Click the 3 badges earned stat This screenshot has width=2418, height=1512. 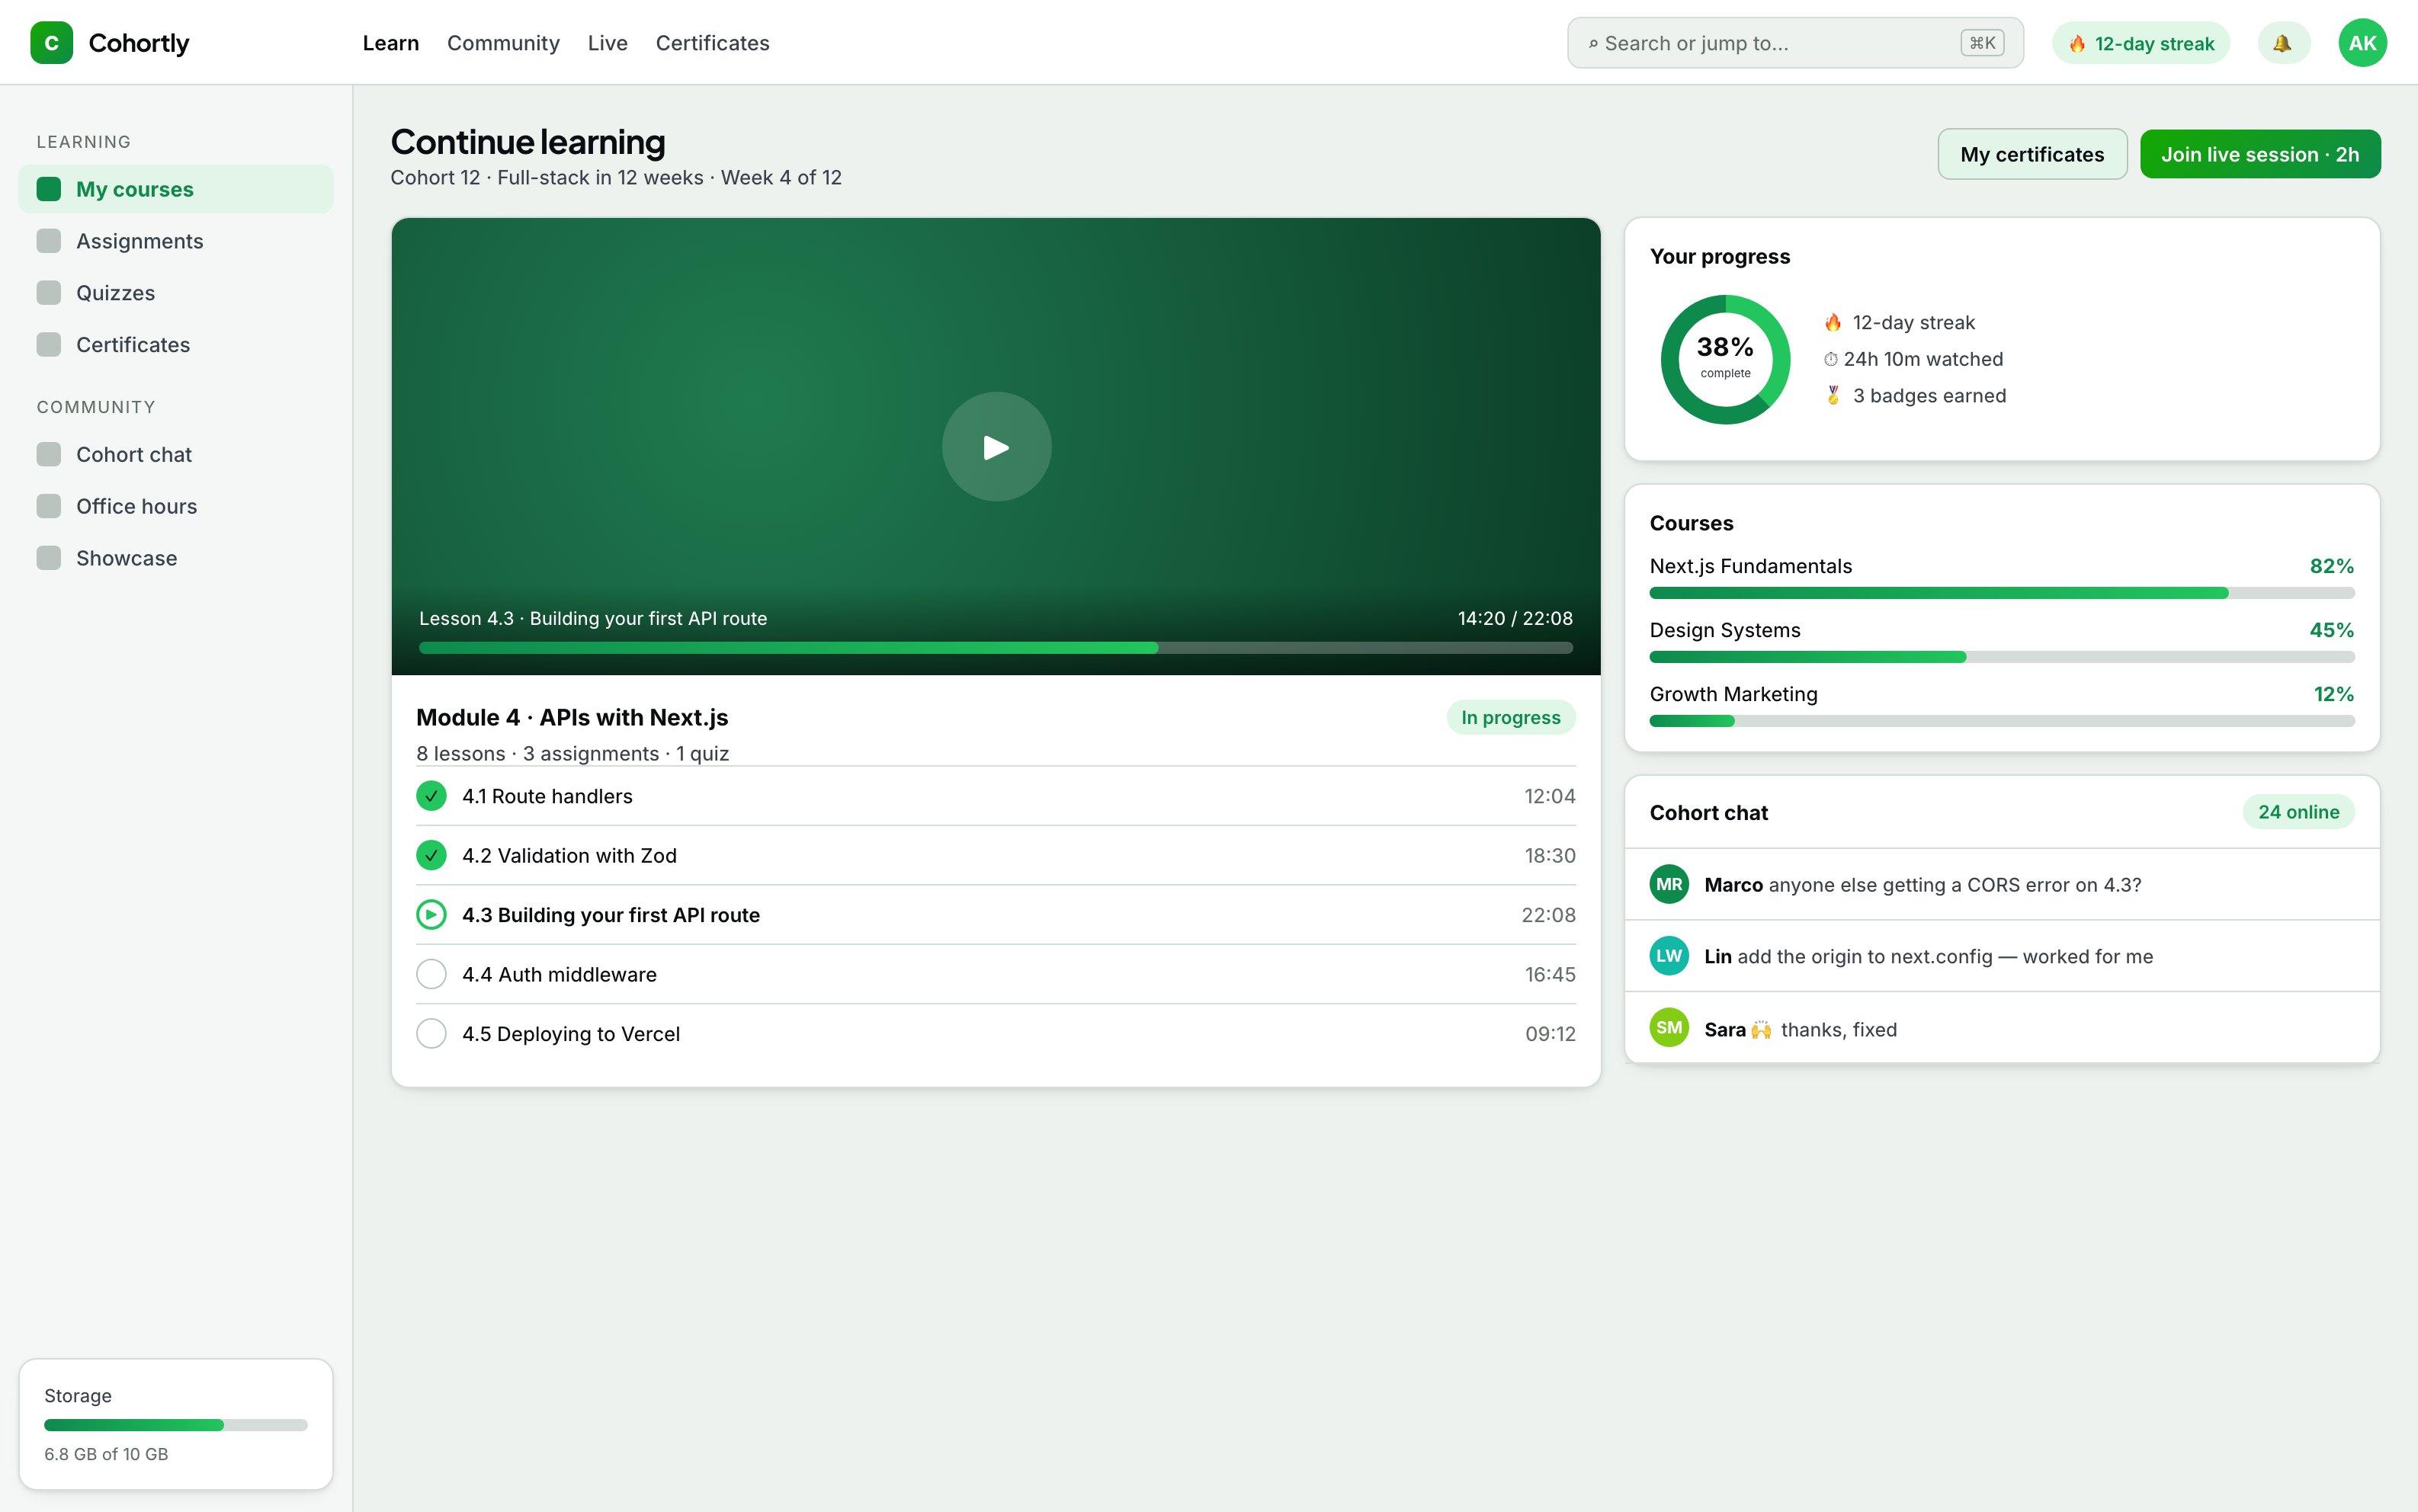(1915, 396)
